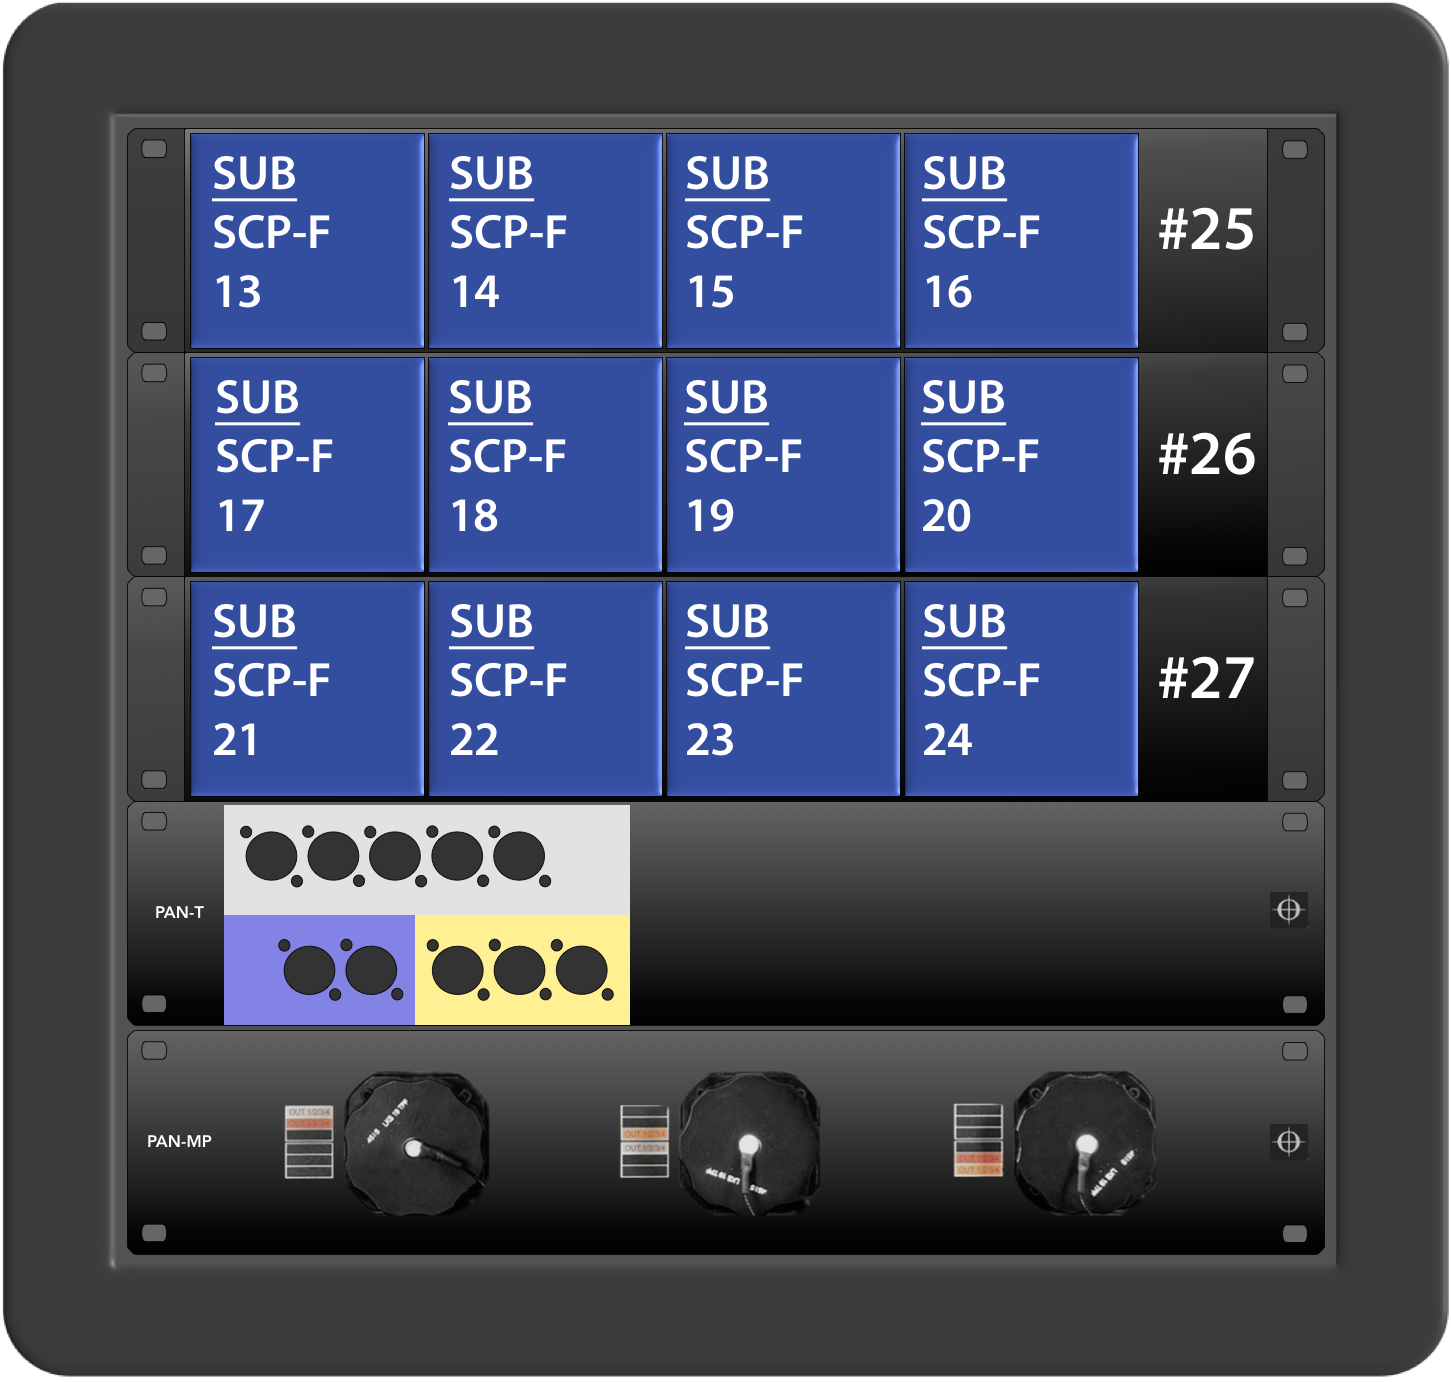Click the first XLR connector in the yellow section
This screenshot has width=1451, height=1382.
pos(458,970)
